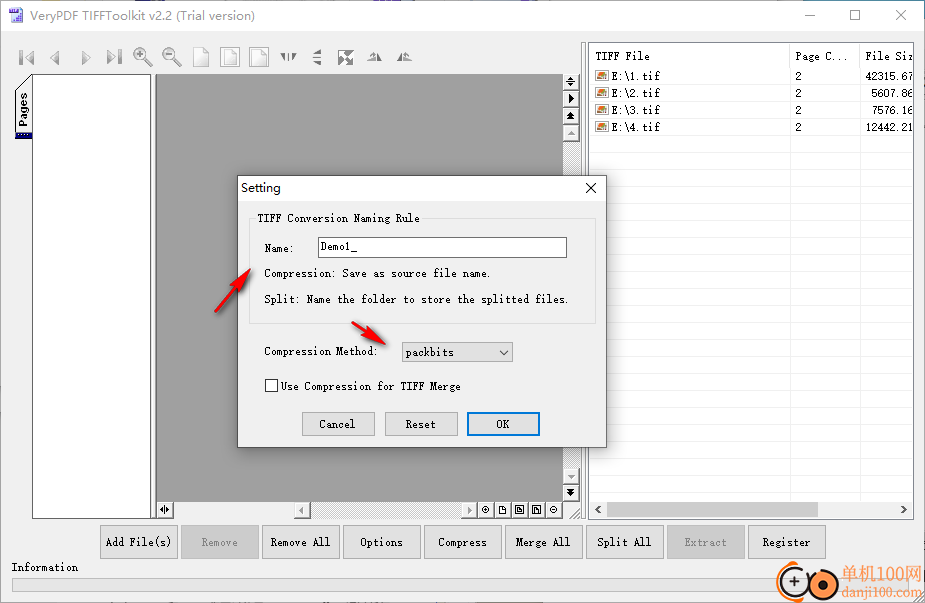Click the Add File(s) button

point(139,542)
